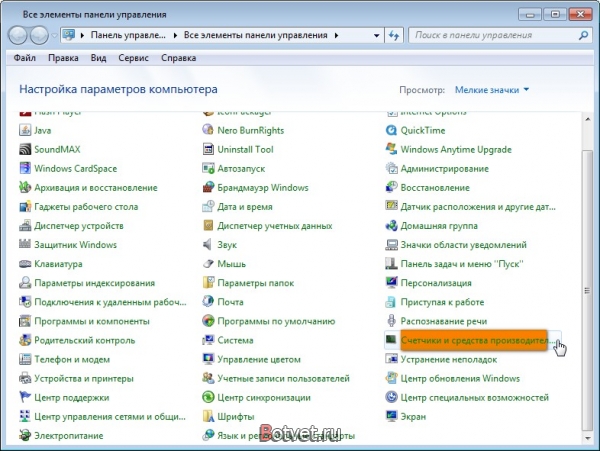Open the Экран icon
Screen dimensions: 600x451
click(x=391, y=416)
